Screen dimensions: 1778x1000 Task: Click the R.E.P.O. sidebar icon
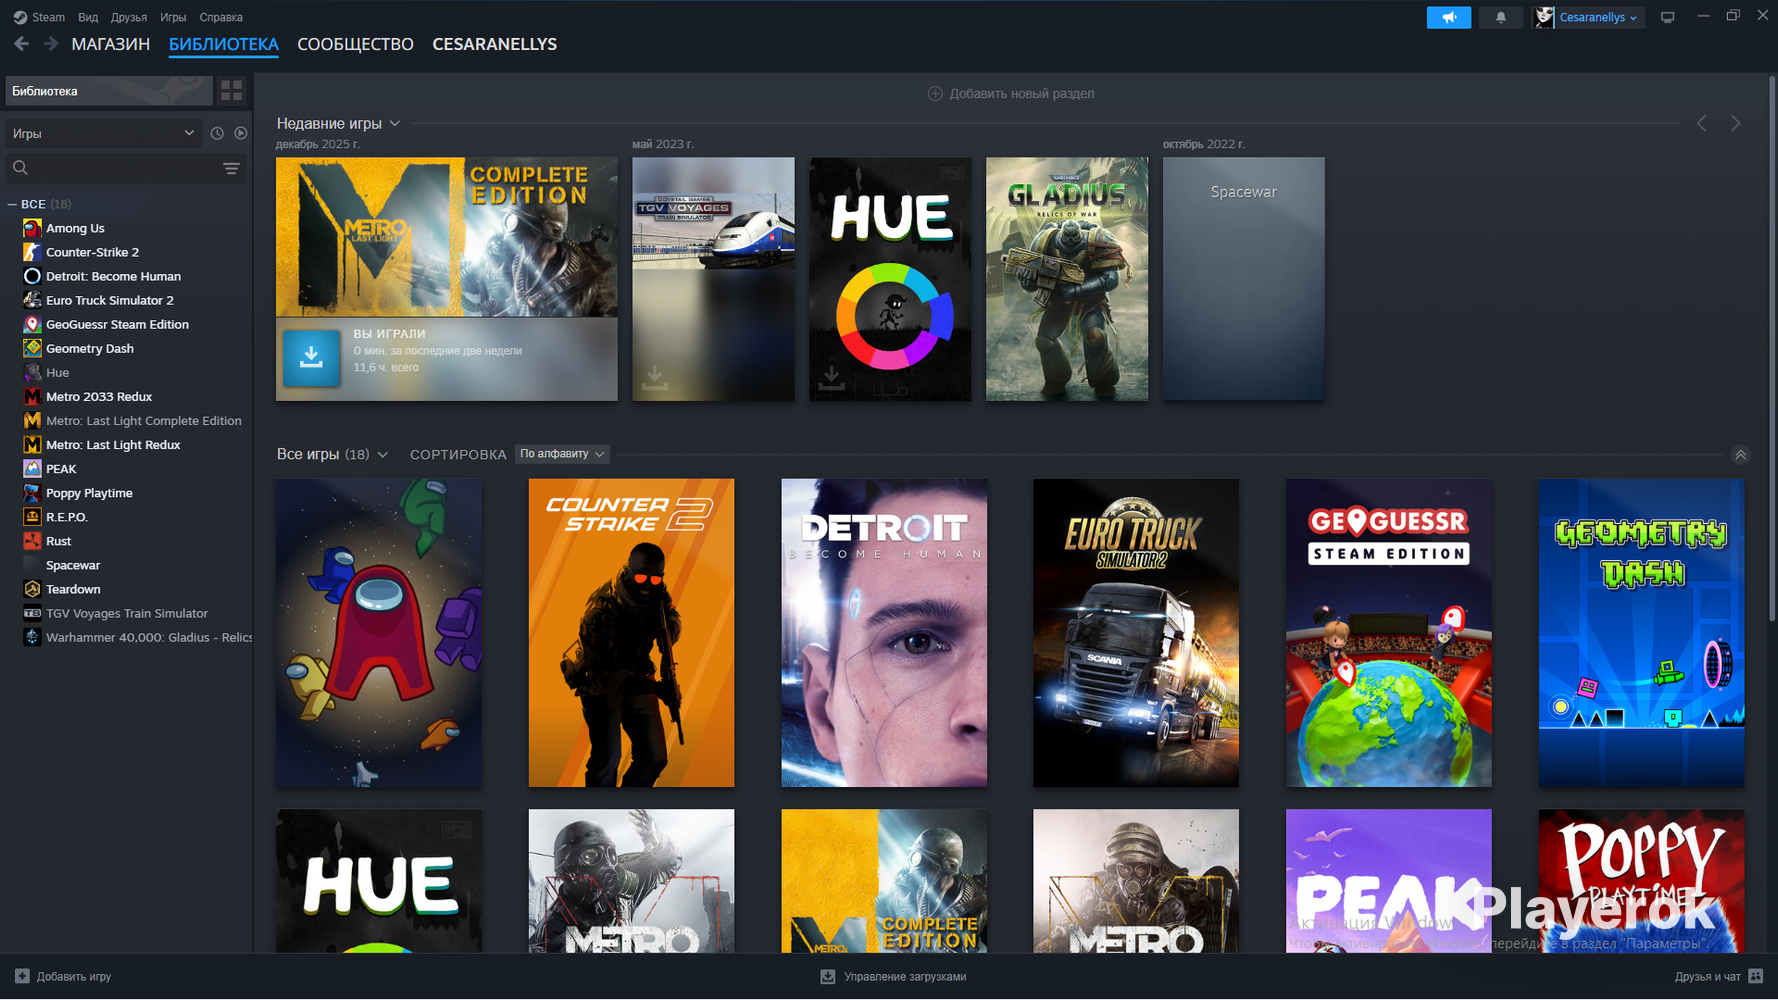32,517
